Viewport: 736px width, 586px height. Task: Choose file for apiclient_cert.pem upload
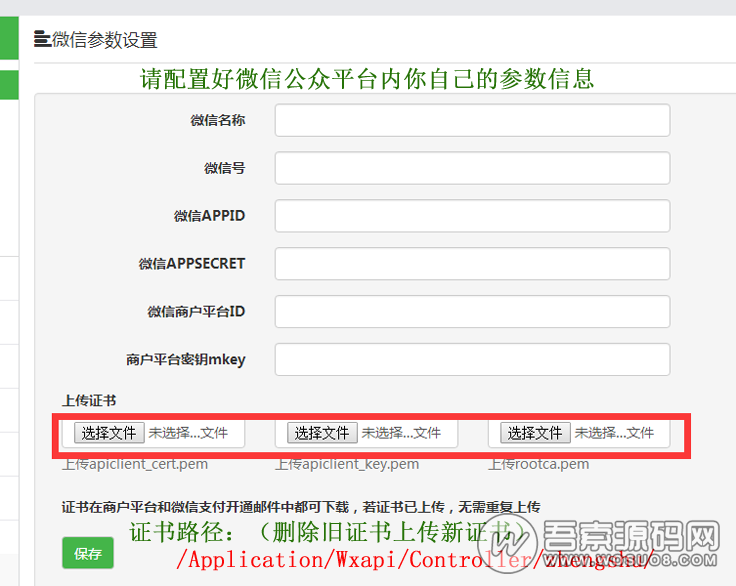pos(109,433)
